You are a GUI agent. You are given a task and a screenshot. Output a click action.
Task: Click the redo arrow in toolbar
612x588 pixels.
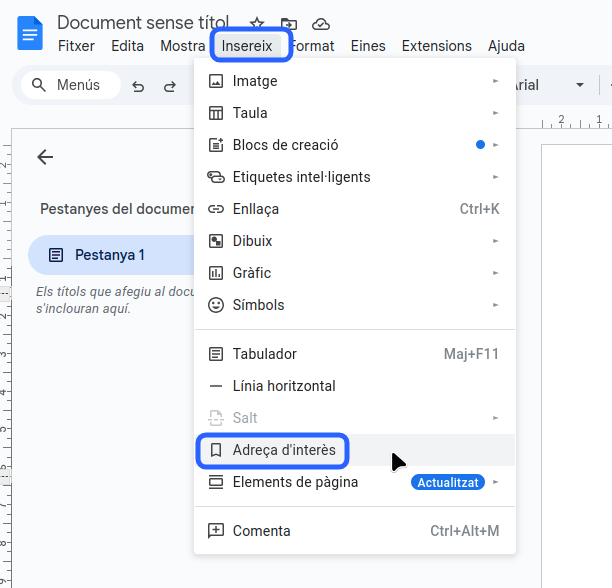[170, 86]
